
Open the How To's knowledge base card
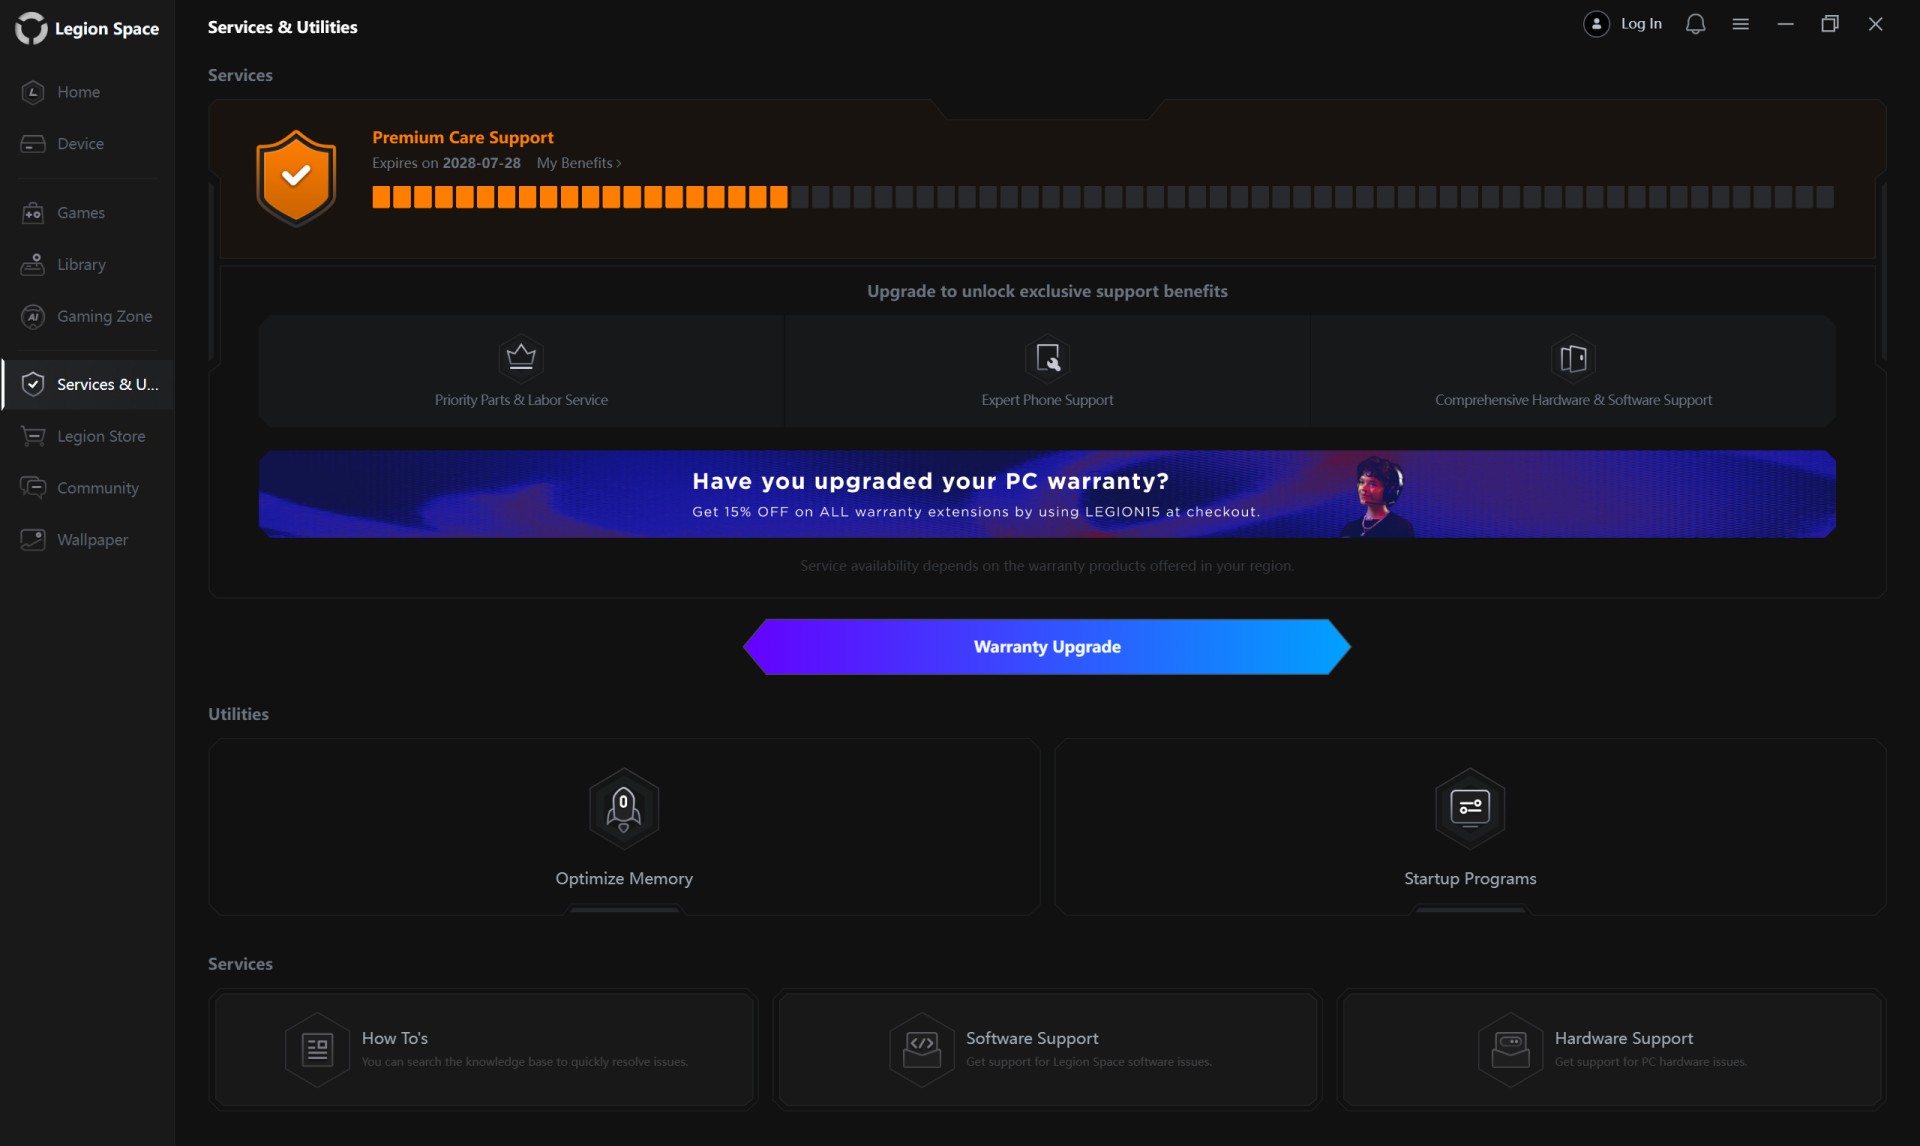coord(484,1049)
